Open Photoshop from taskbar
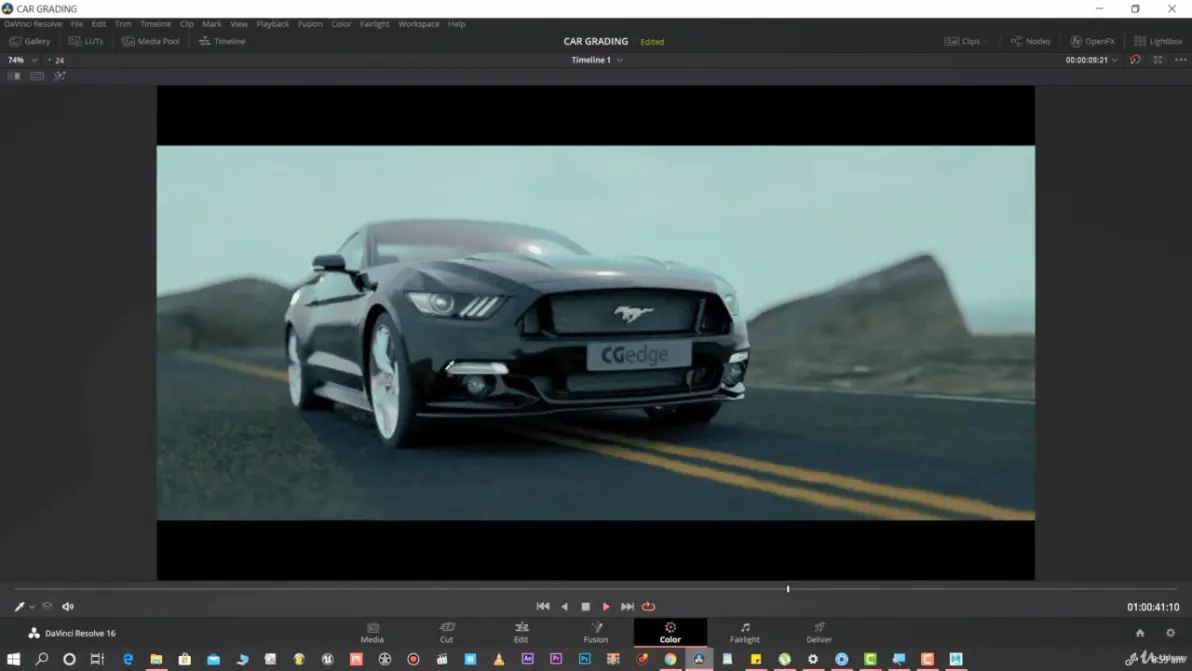The height and width of the screenshot is (671, 1192). (584, 659)
